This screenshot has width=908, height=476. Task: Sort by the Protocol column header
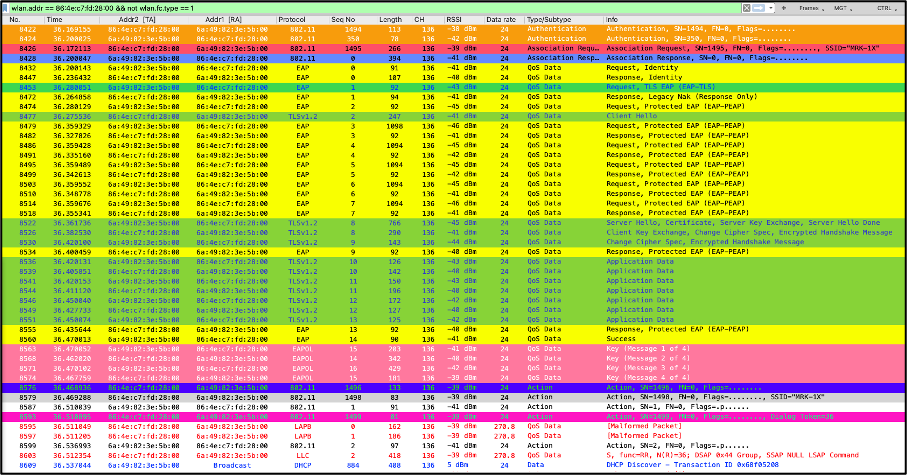(x=292, y=19)
